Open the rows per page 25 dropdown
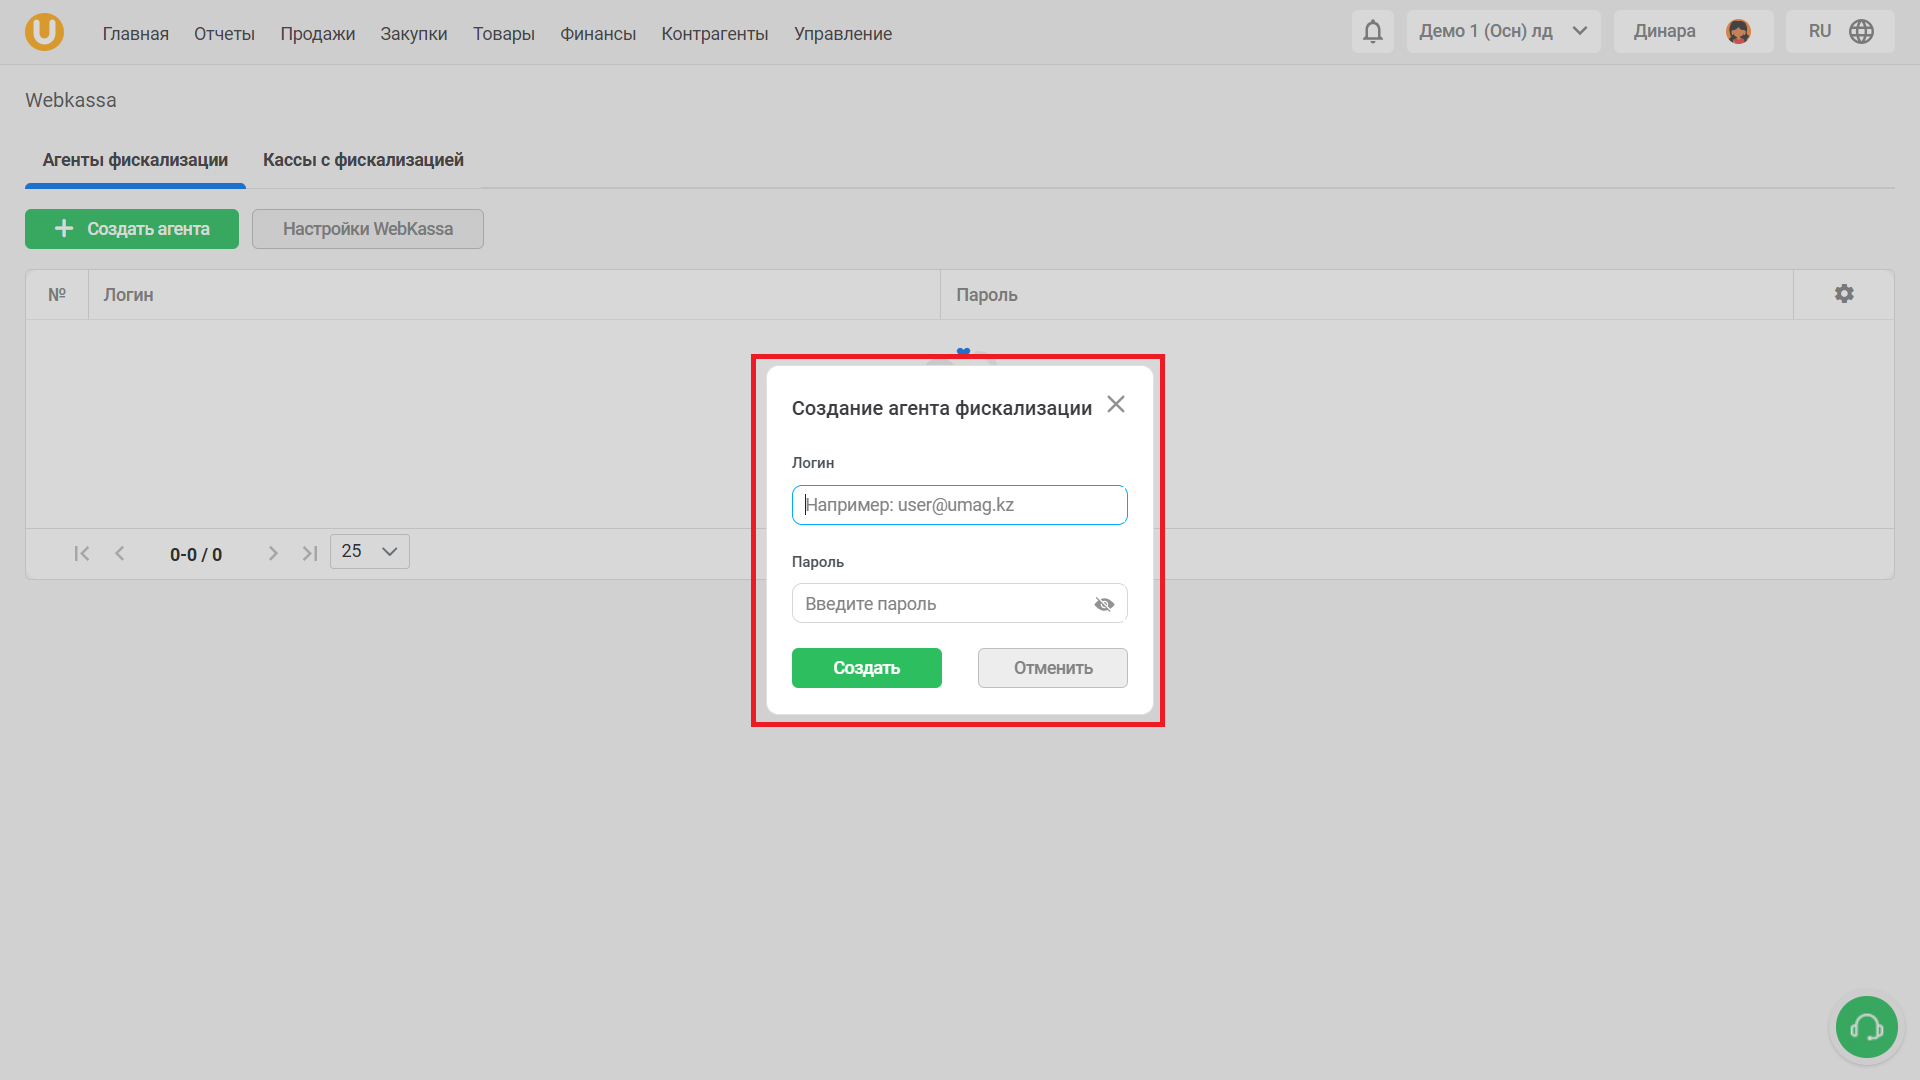Screen dimensions: 1920x1080 coord(369,552)
